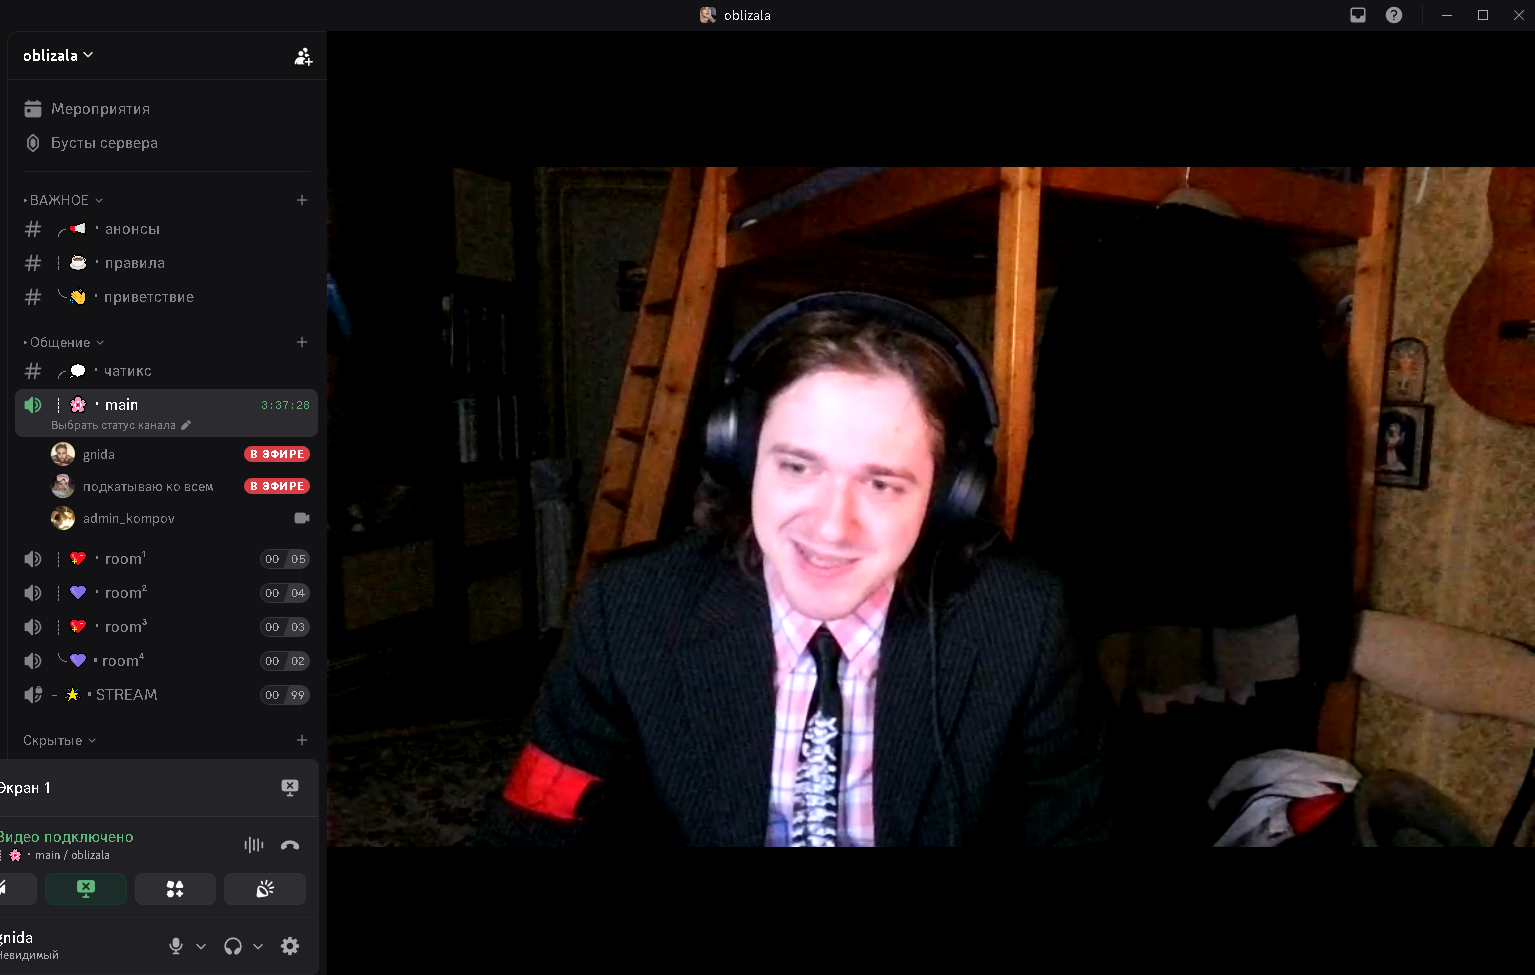This screenshot has height=975, width=1535.
Task: Collapse the ВАЖНОЕ category
Action: (x=64, y=200)
